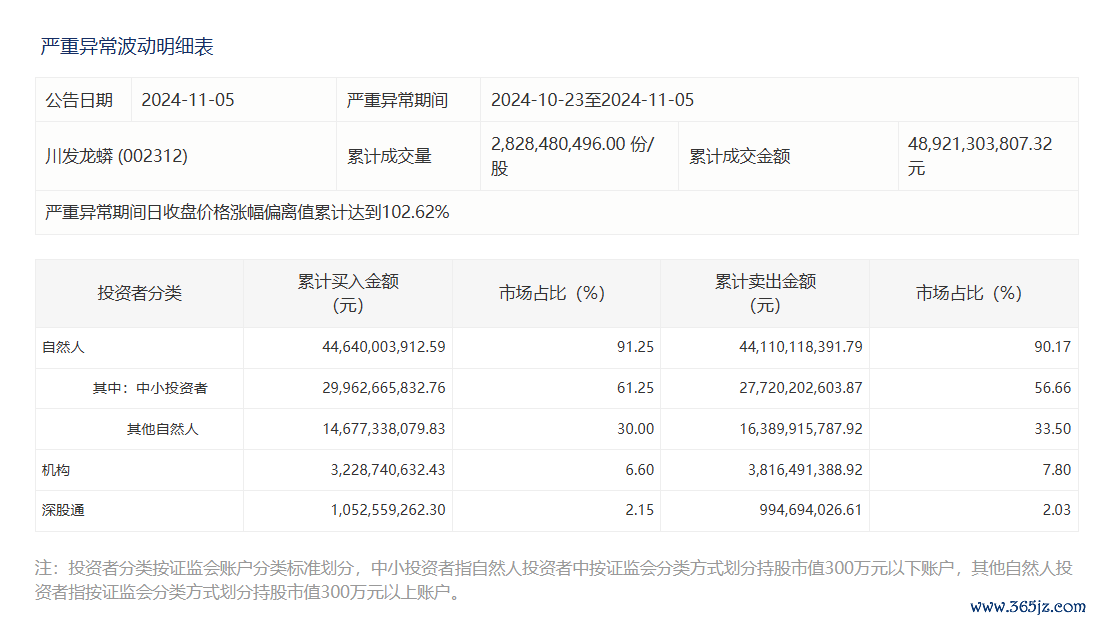The image size is (1093, 622).
Task: Click buy amount 44,640,003,912.59
Action: (x=383, y=347)
